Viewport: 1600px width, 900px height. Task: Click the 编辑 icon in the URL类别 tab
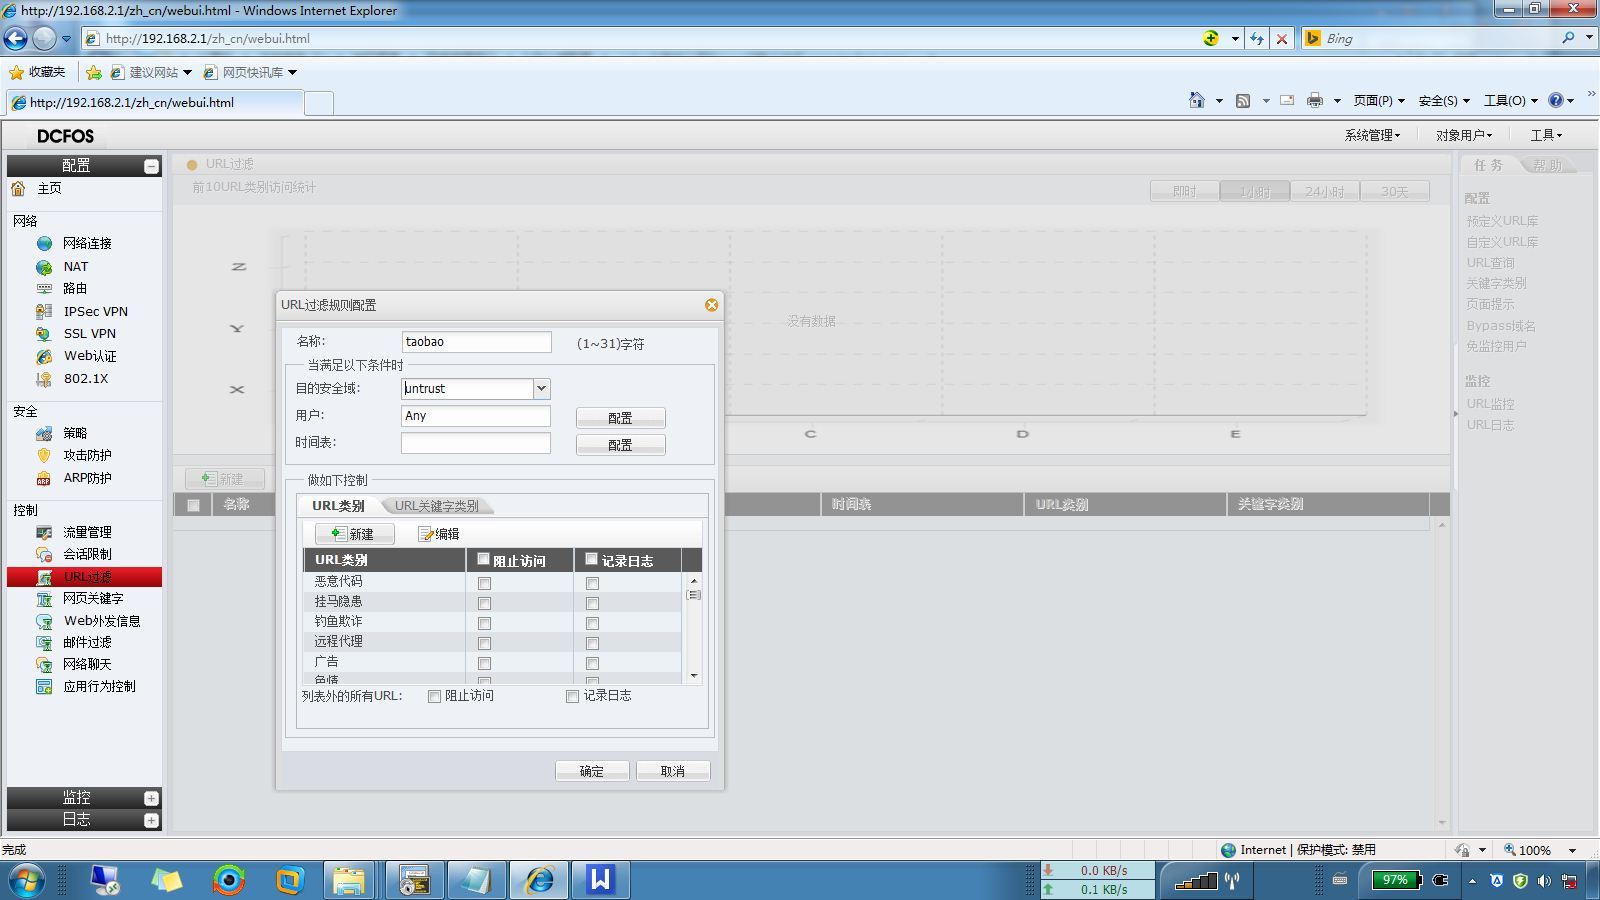point(426,534)
